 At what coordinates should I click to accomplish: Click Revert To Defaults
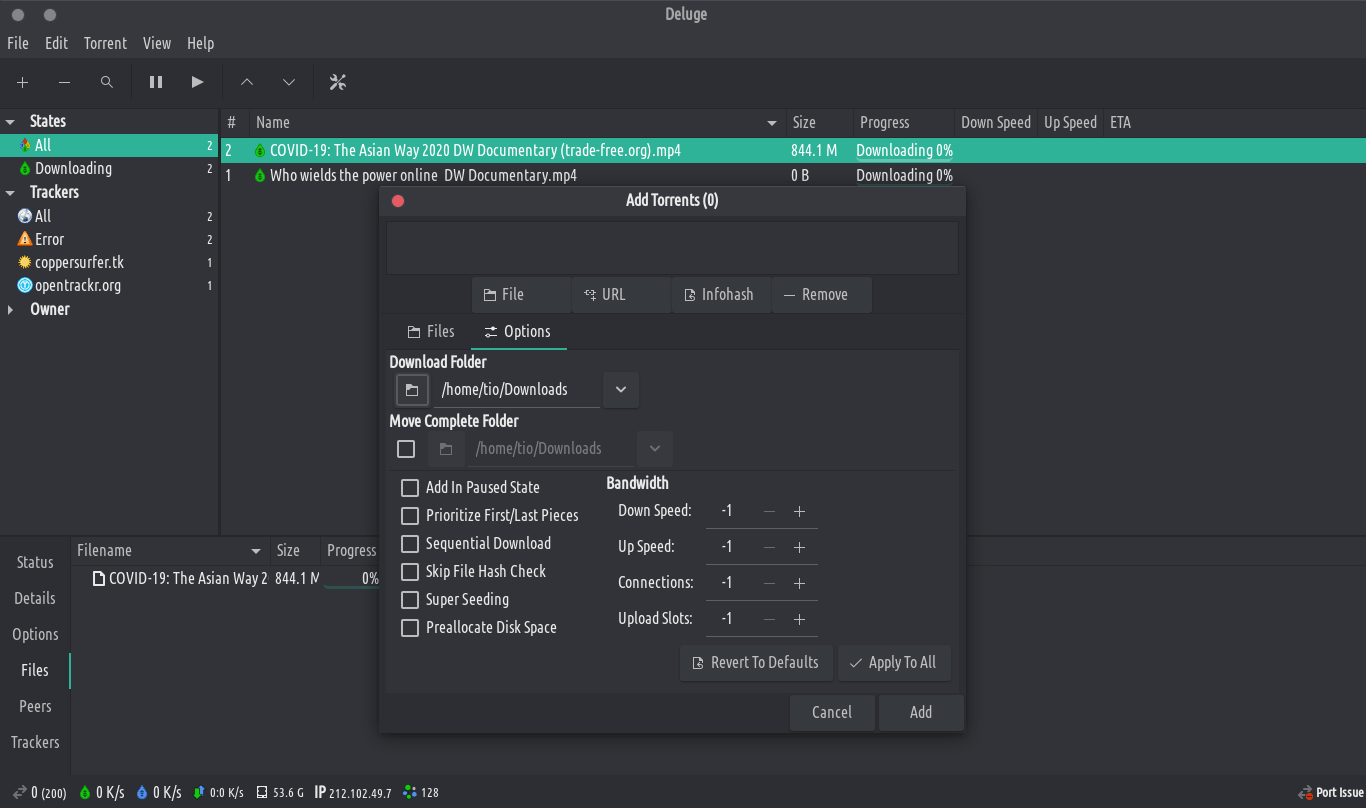coord(756,663)
